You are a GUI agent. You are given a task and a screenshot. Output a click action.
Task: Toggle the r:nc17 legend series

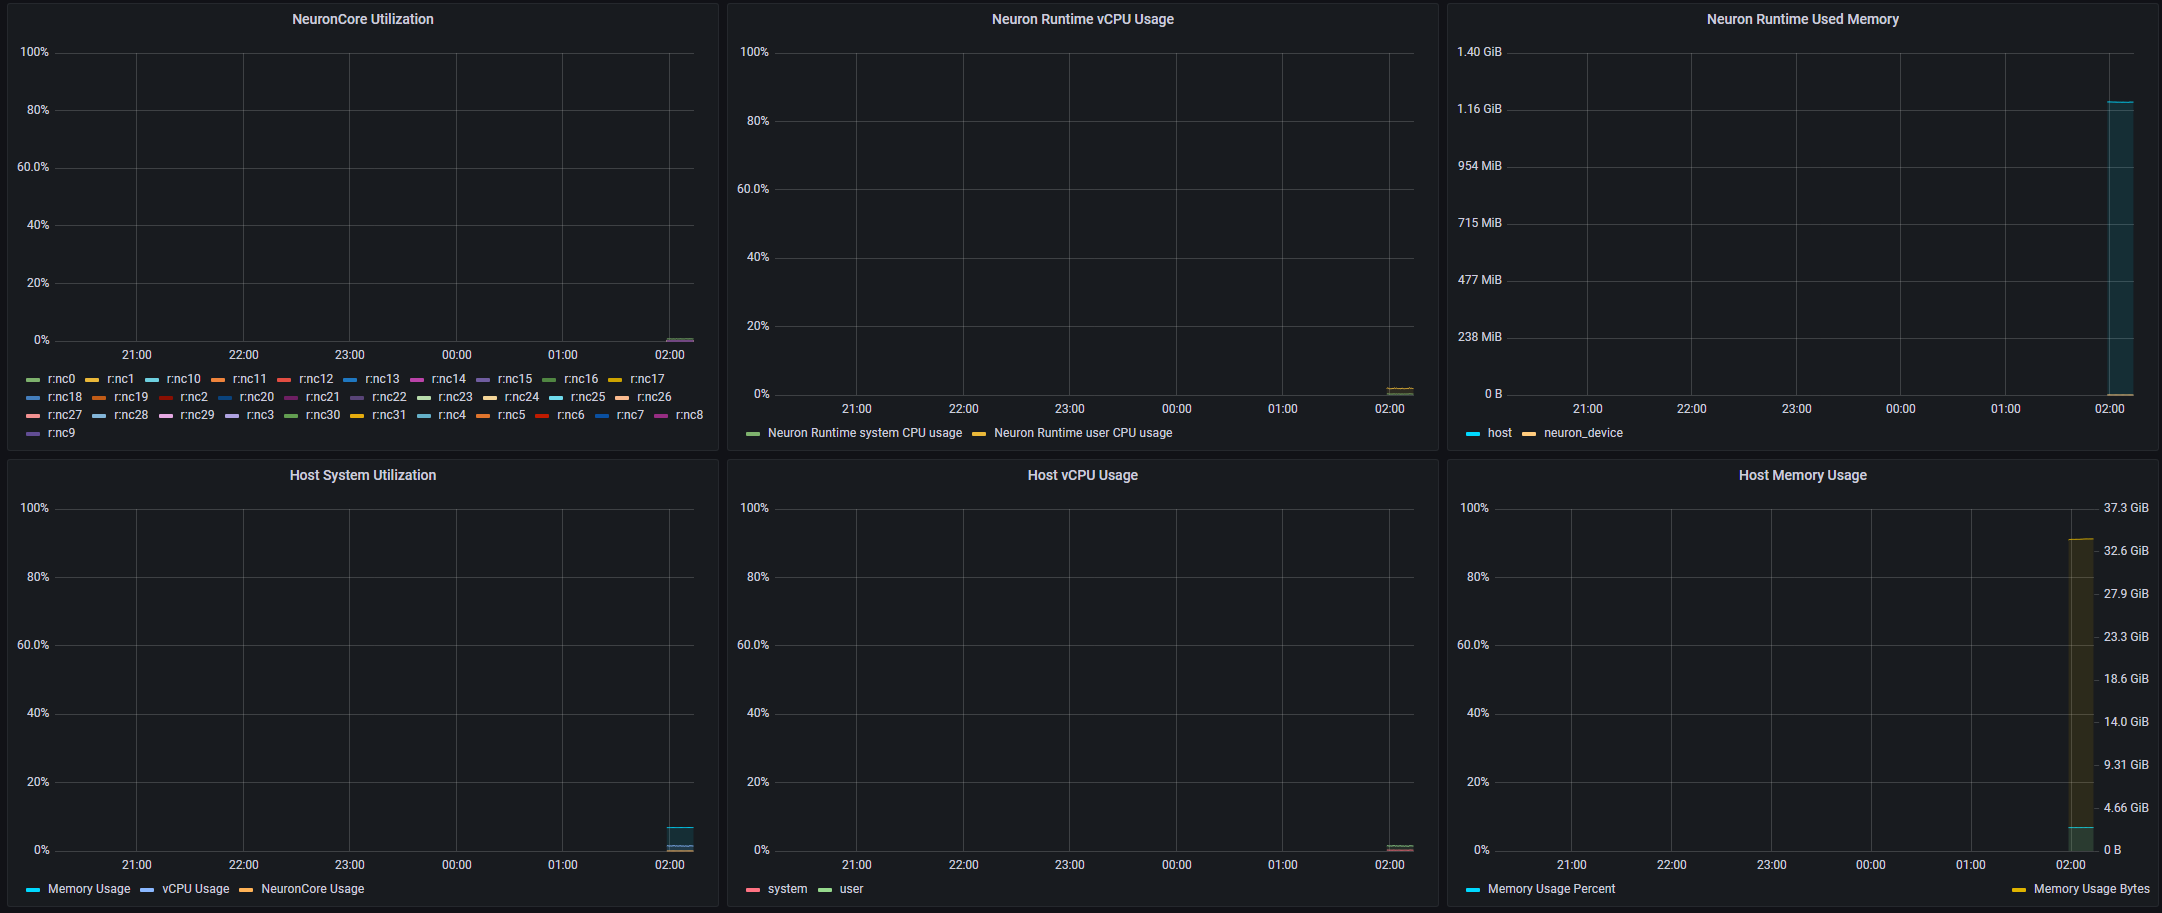point(647,379)
